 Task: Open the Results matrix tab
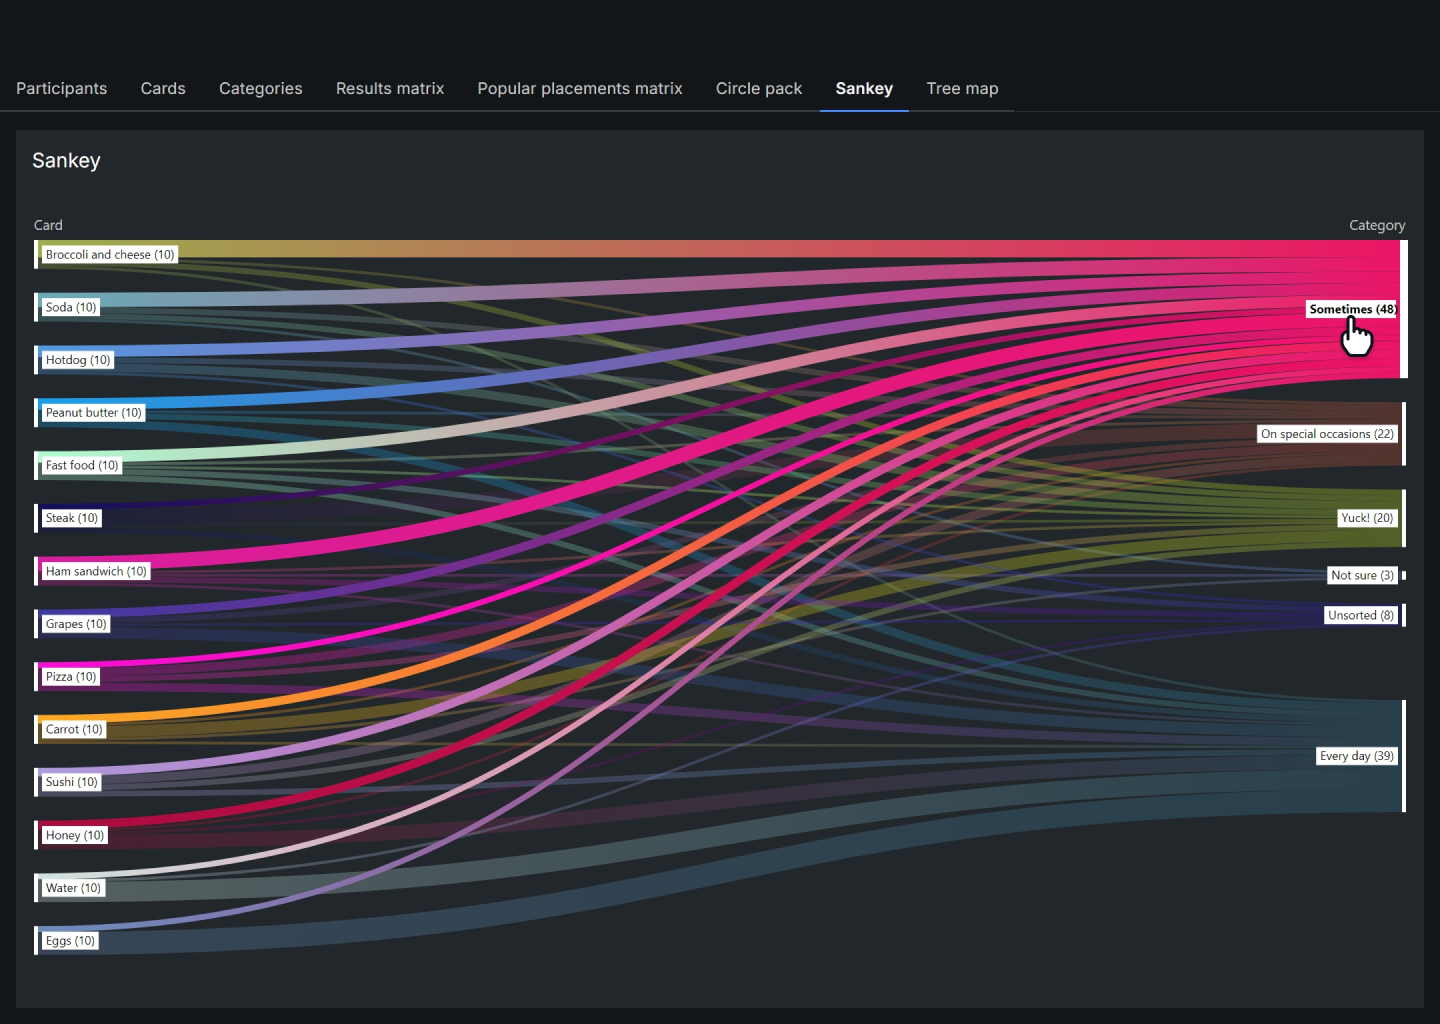(390, 88)
